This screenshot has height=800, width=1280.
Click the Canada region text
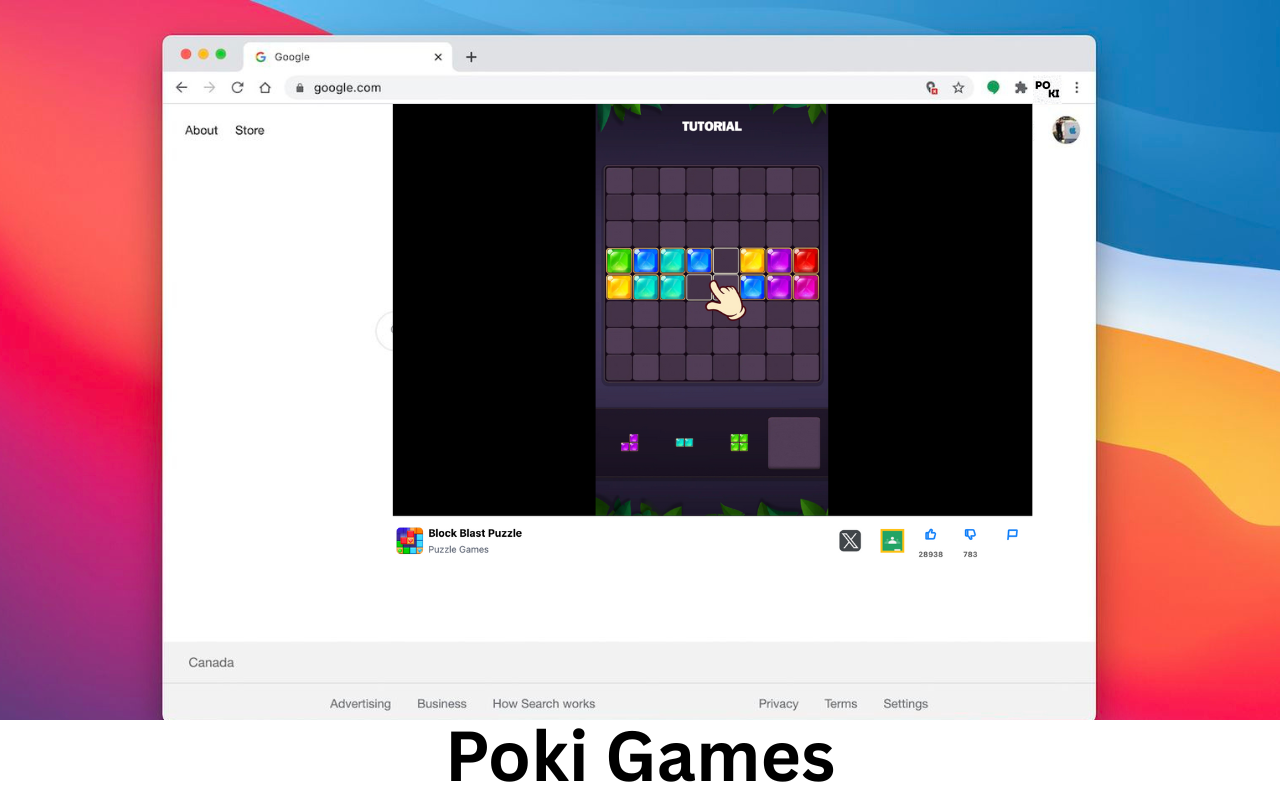[211, 662]
